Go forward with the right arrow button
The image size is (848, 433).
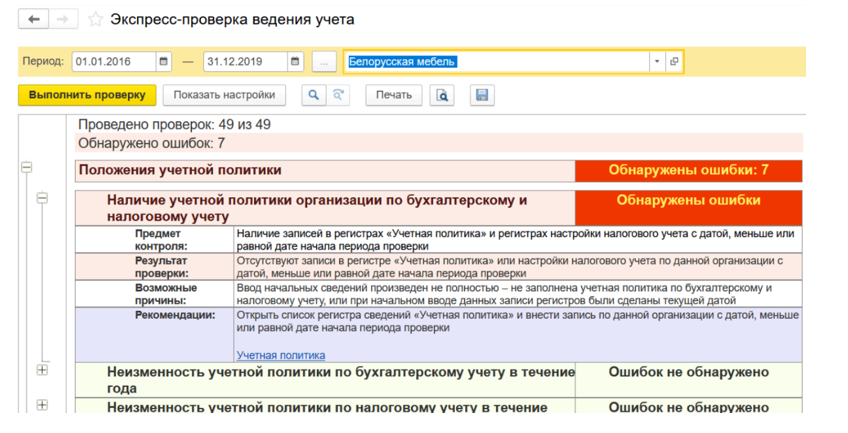point(63,19)
